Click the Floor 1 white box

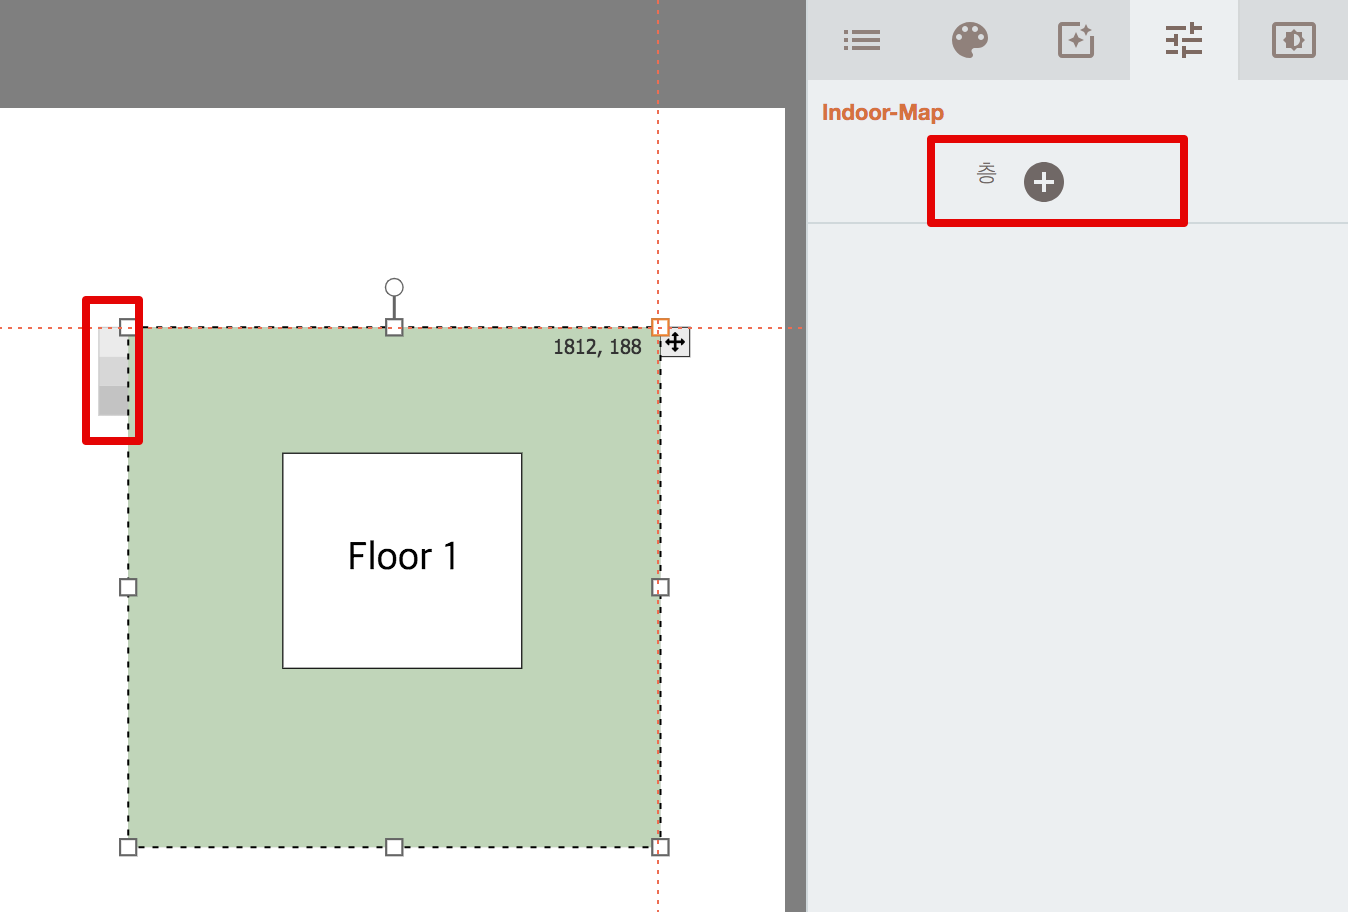click(x=402, y=561)
